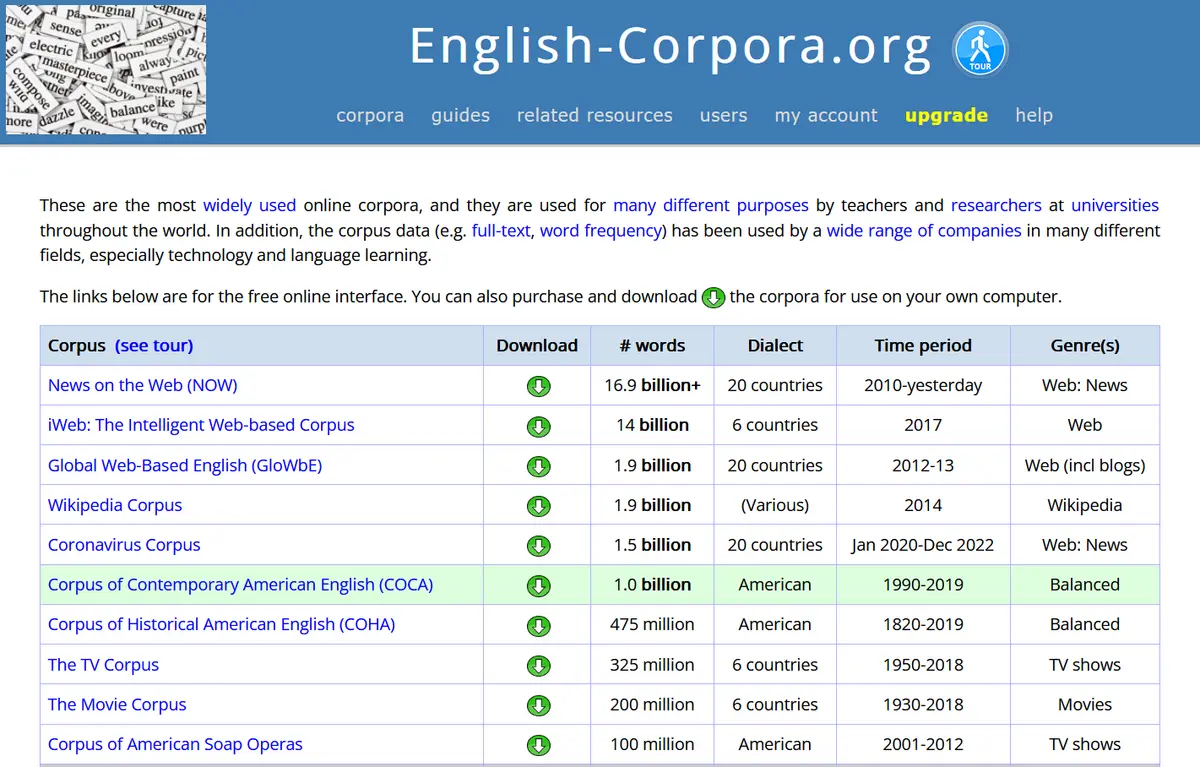Open iWeb: The Intelligent Web-based Corpus
The image size is (1200, 767).
(x=201, y=425)
